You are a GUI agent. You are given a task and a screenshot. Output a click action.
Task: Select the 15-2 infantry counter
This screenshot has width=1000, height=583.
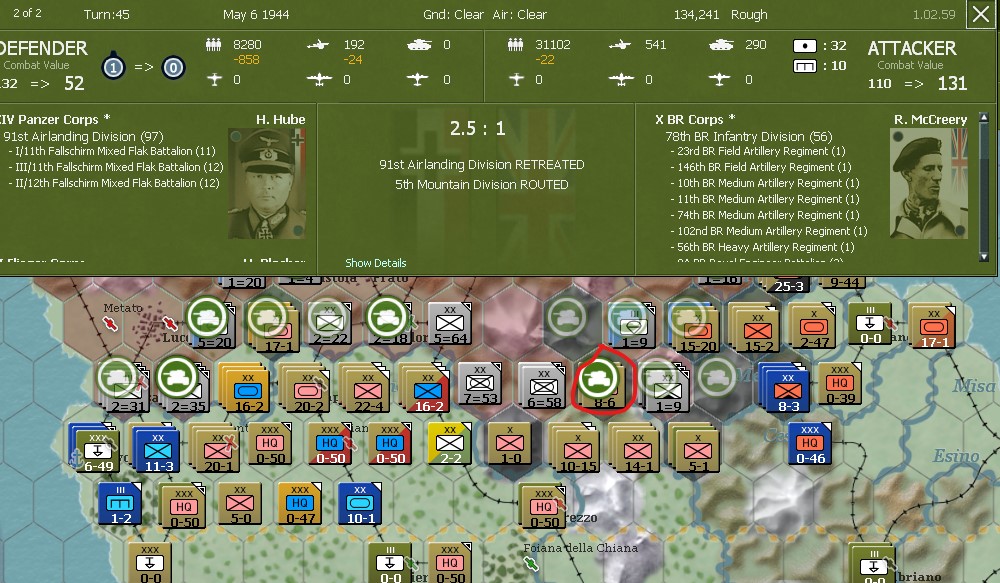756,327
